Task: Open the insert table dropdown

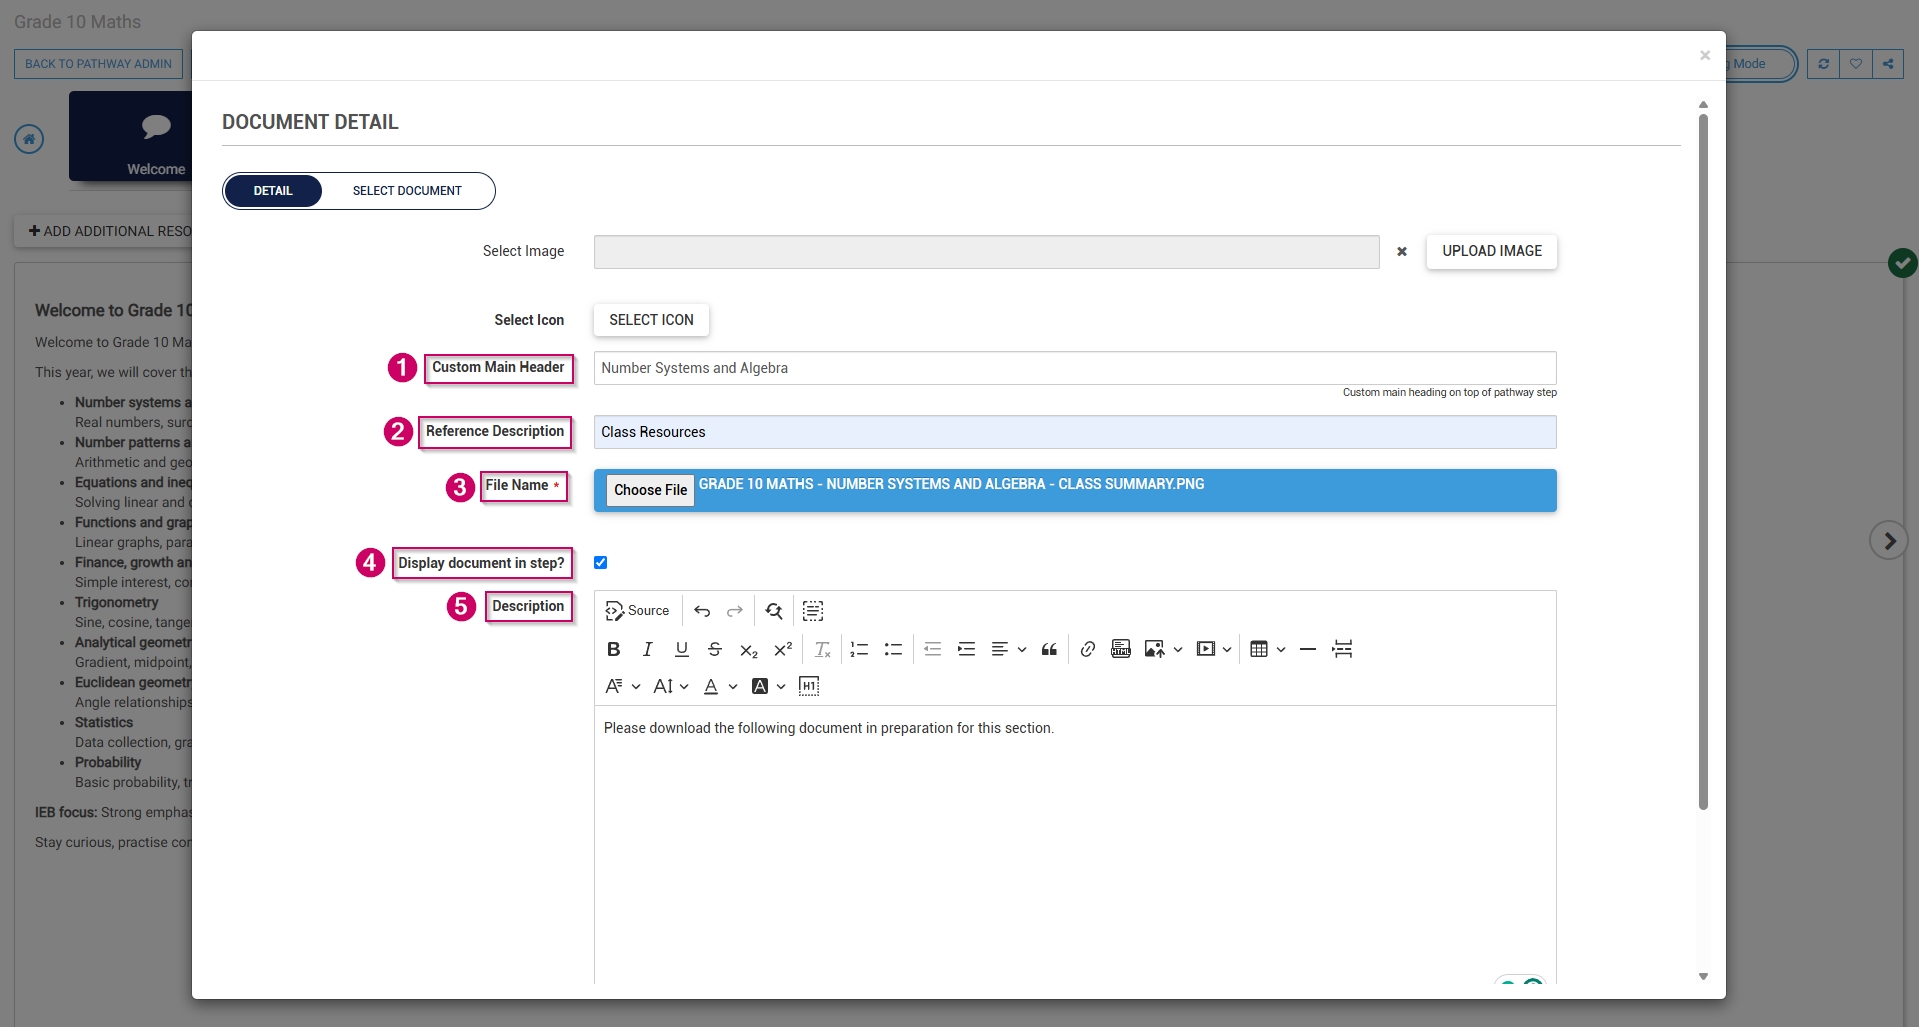Action: (1268, 649)
